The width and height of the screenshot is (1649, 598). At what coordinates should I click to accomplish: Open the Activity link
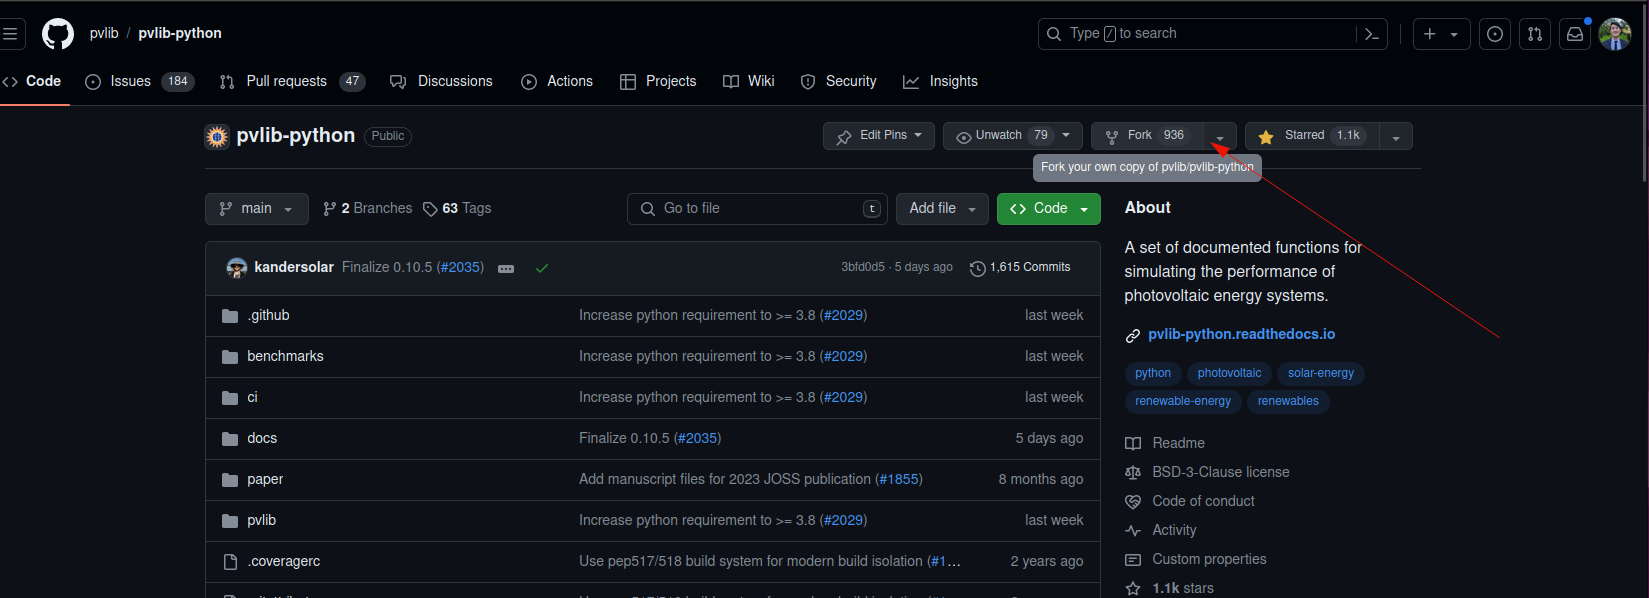[x=1161, y=530]
